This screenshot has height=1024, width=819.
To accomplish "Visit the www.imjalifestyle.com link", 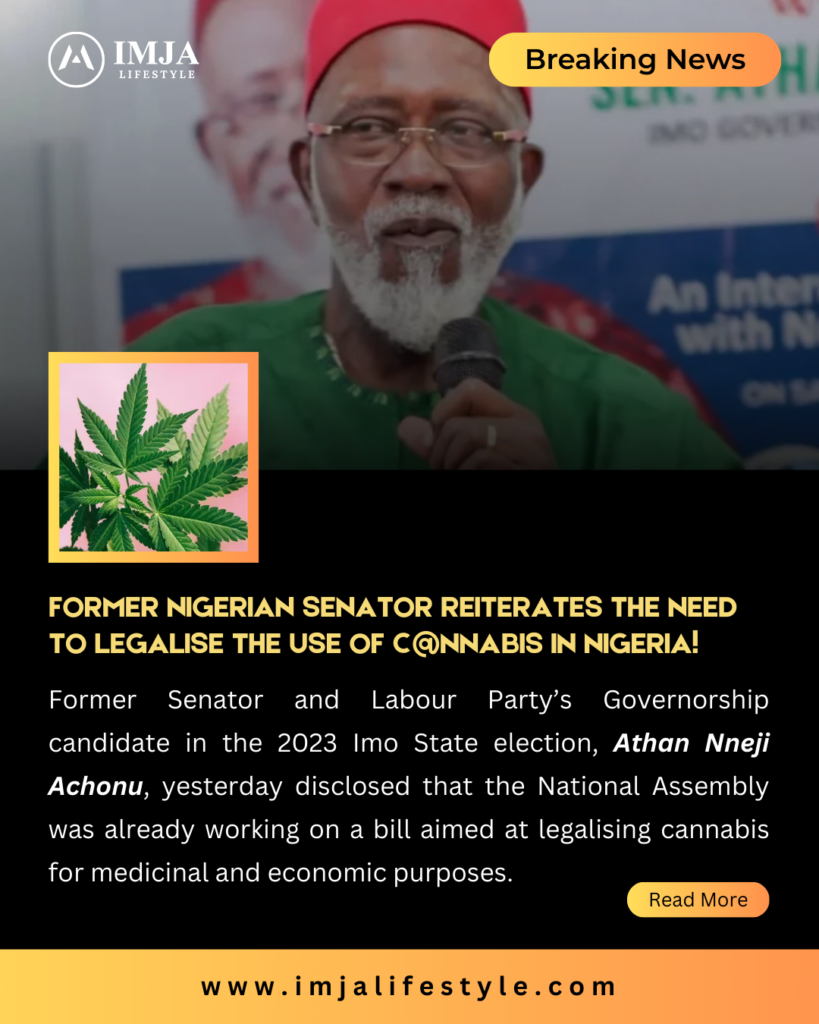I will (x=409, y=986).
